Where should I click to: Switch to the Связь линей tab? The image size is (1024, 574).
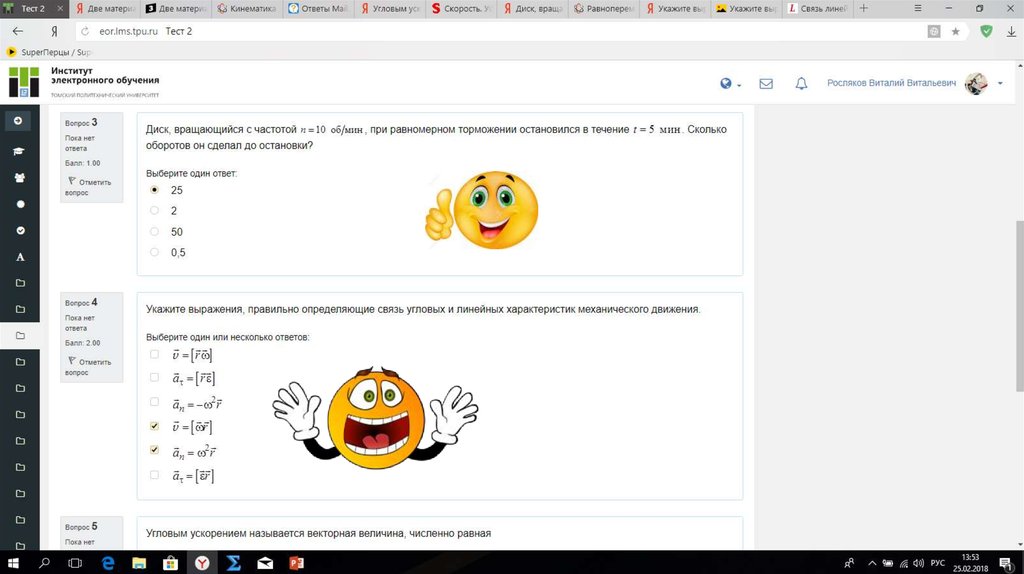(x=818, y=8)
